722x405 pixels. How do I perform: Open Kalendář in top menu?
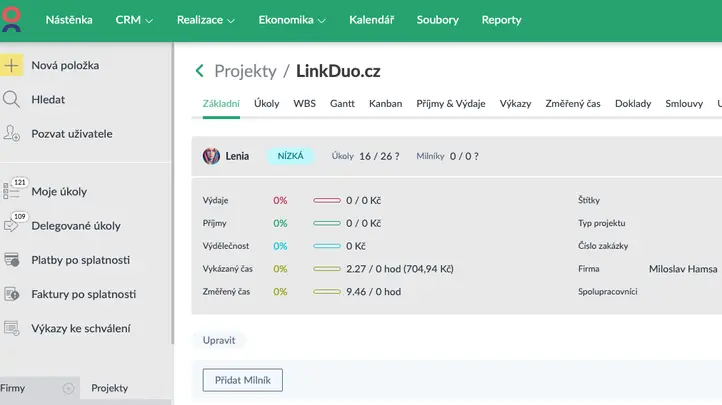coord(371,20)
